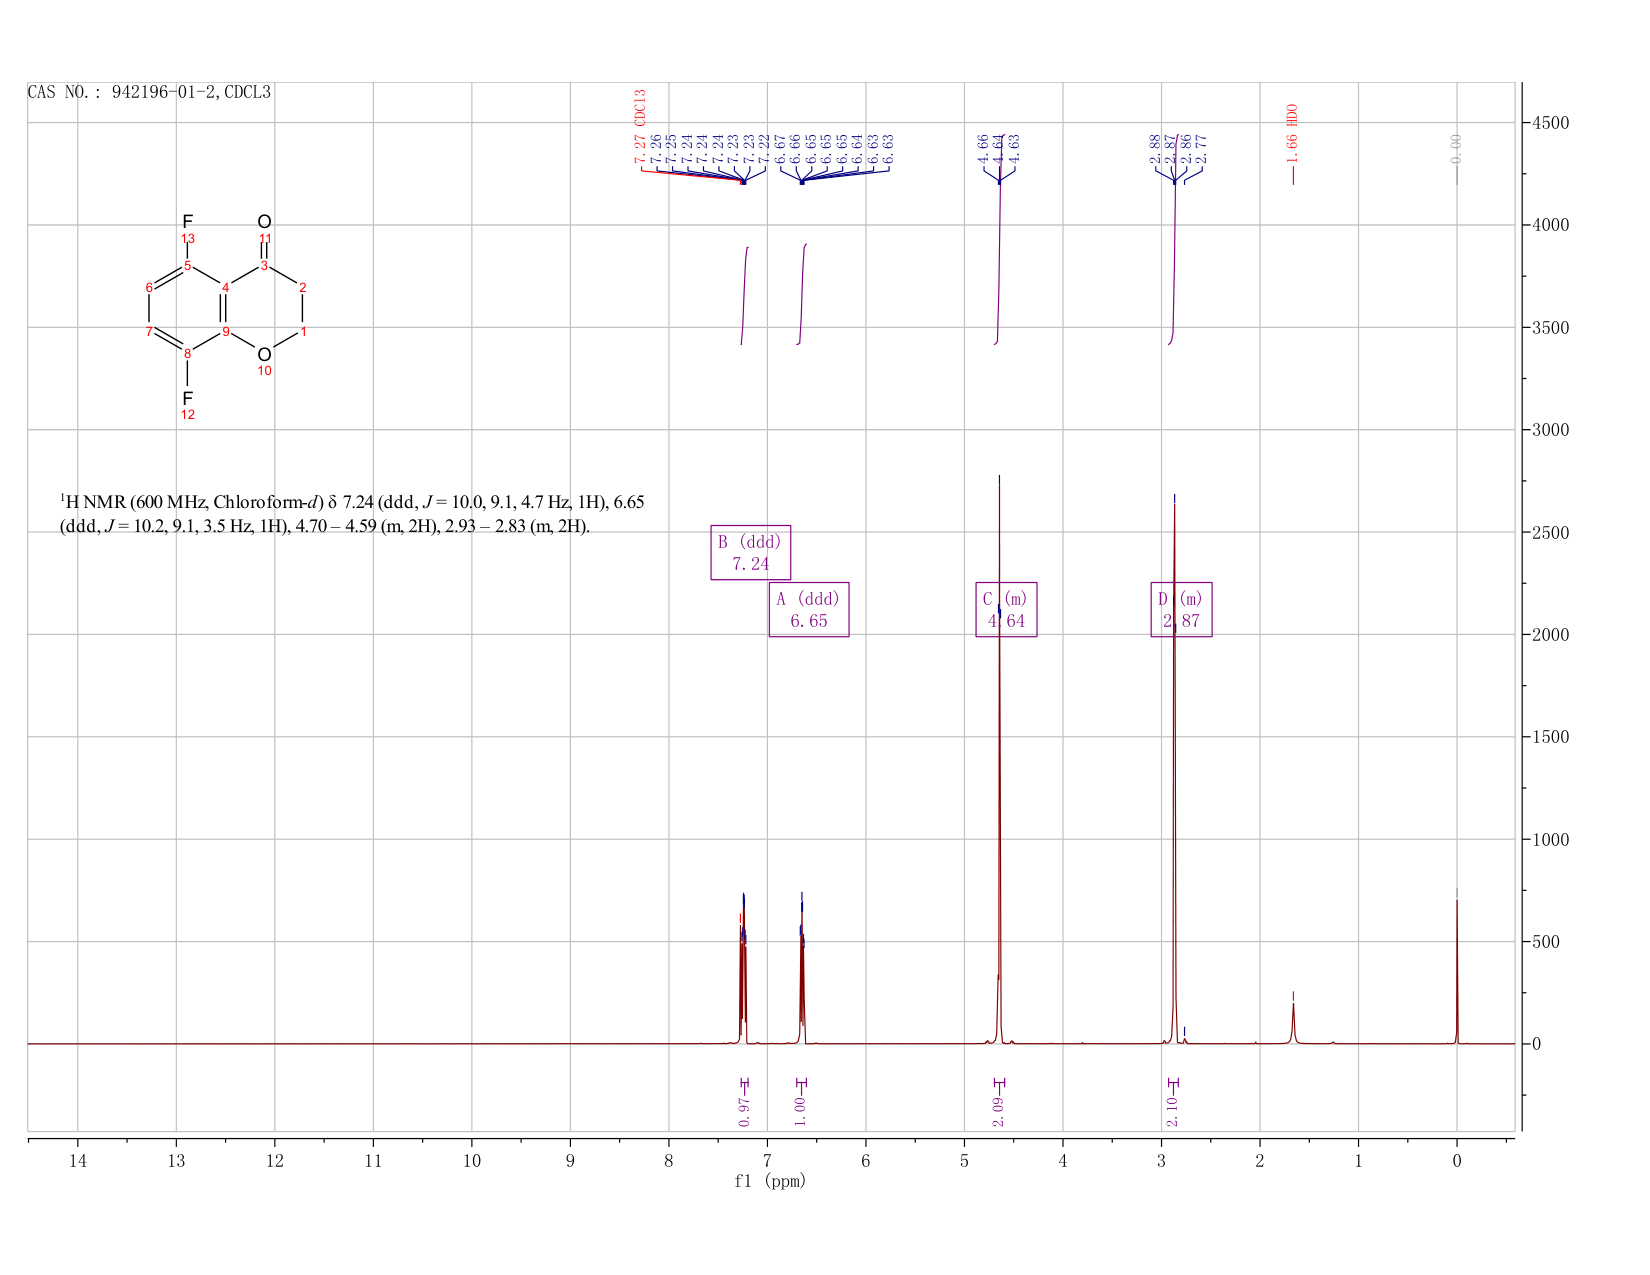Click the 8 tick label on ppm axis

click(x=669, y=1161)
